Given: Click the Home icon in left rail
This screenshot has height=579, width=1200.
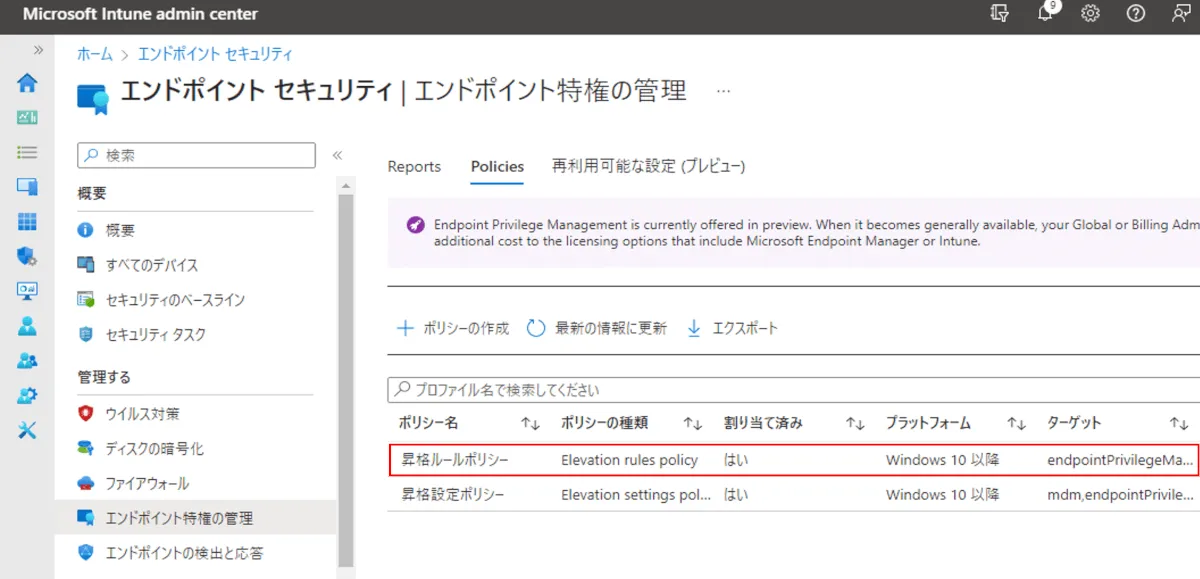Looking at the screenshot, I should [27, 83].
